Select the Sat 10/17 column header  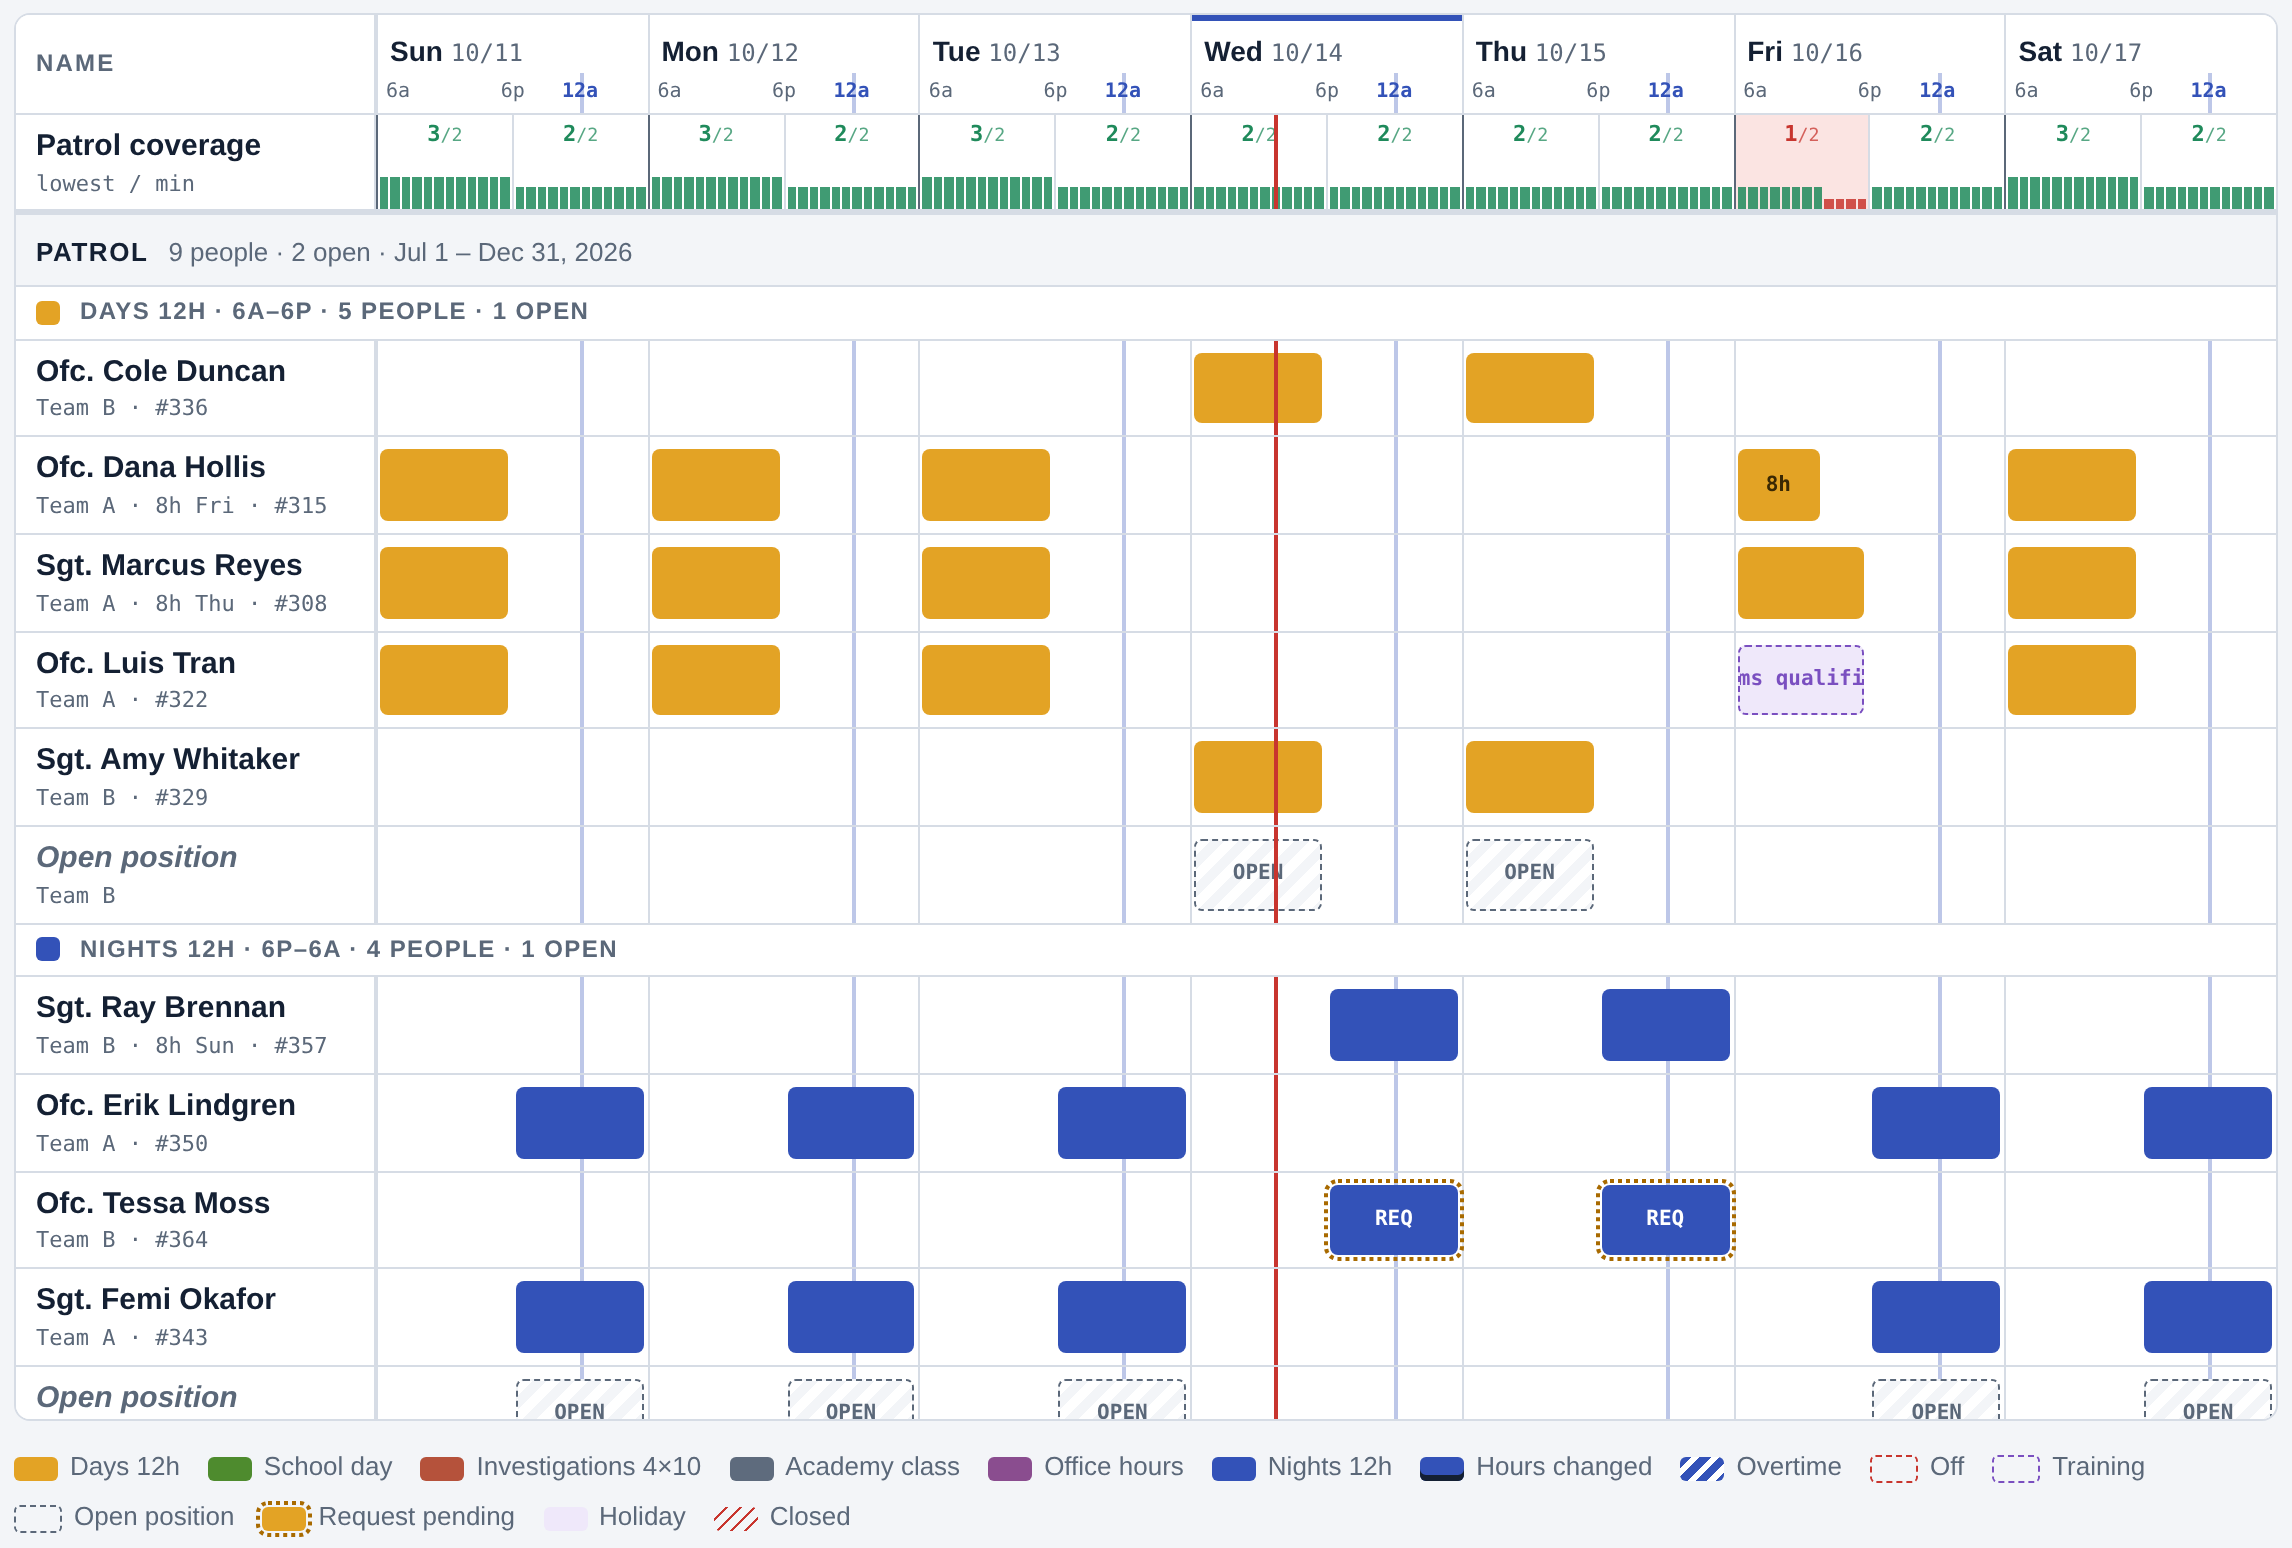click(2141, 64)
